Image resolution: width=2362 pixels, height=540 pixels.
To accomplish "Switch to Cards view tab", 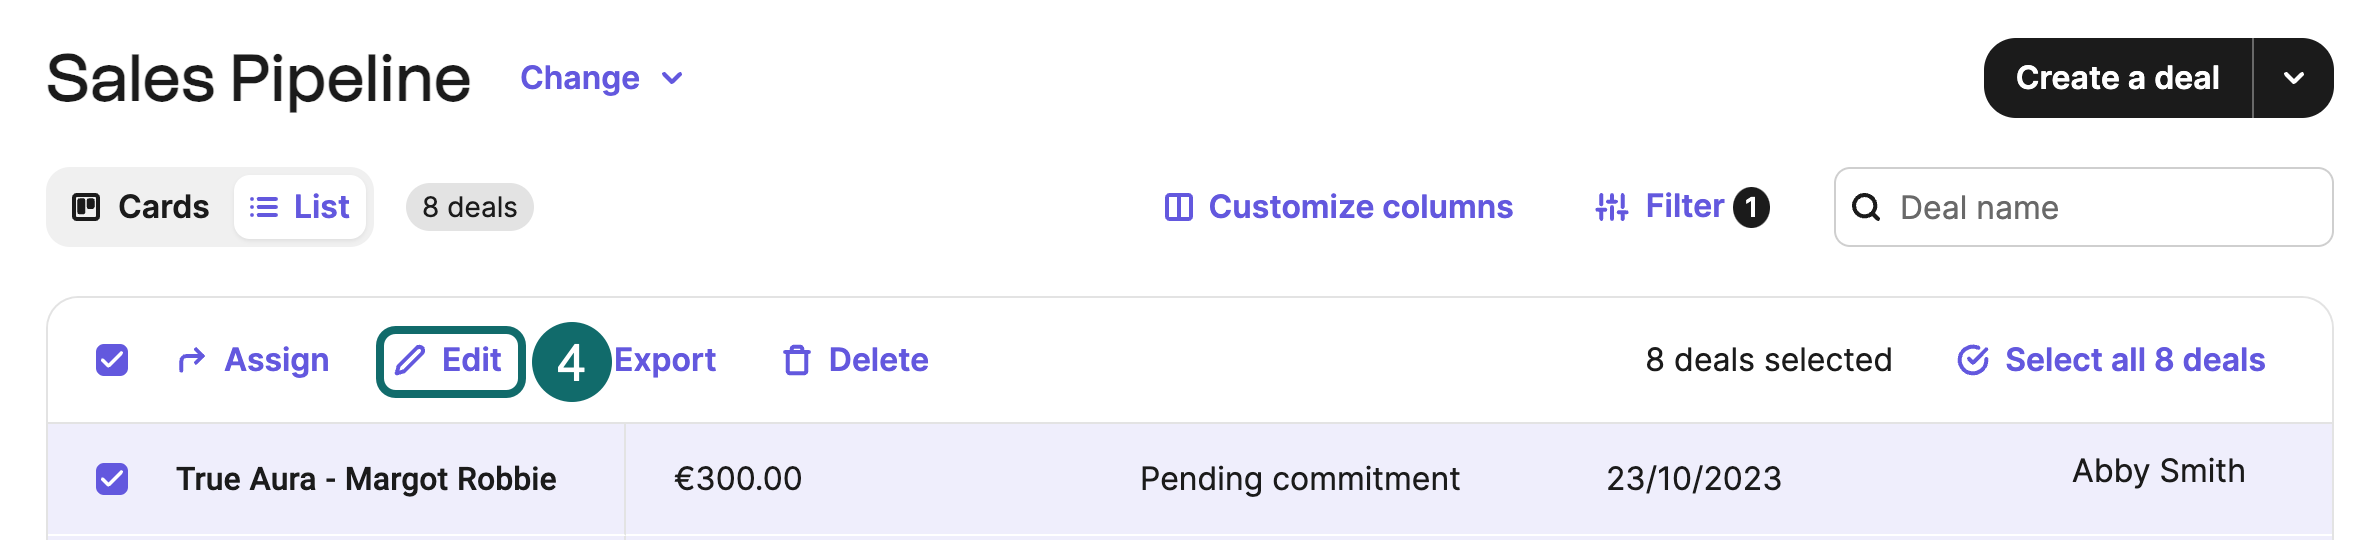I will coord(141,207).
